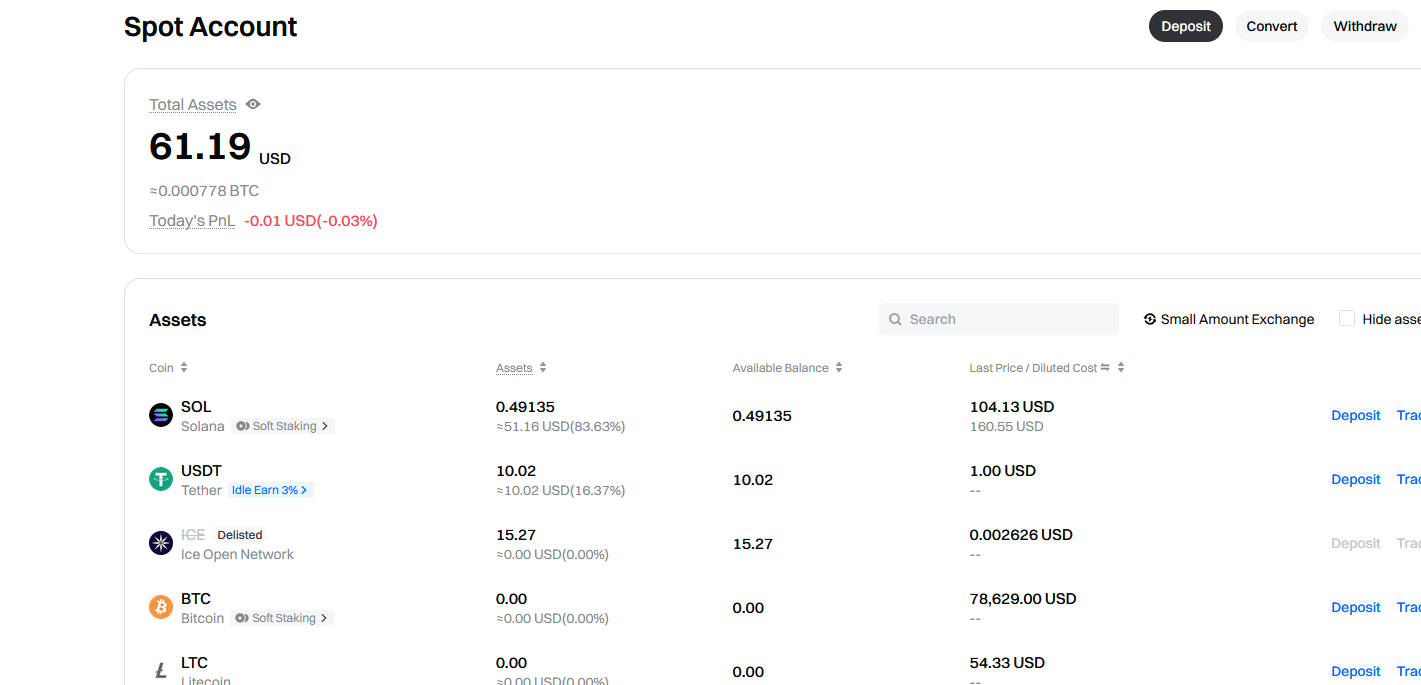
Task: Click the Litecoin coin logo icon
Action: (x=161, y=671)
